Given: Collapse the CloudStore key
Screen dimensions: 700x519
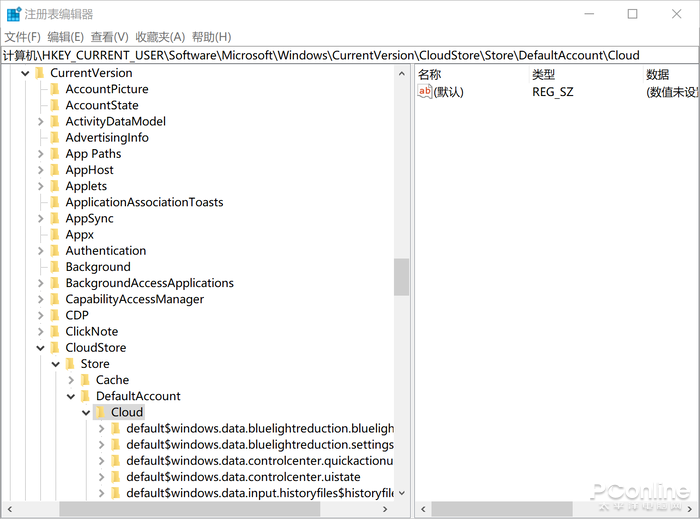Looking at the screenshot, I should (41, 348).
